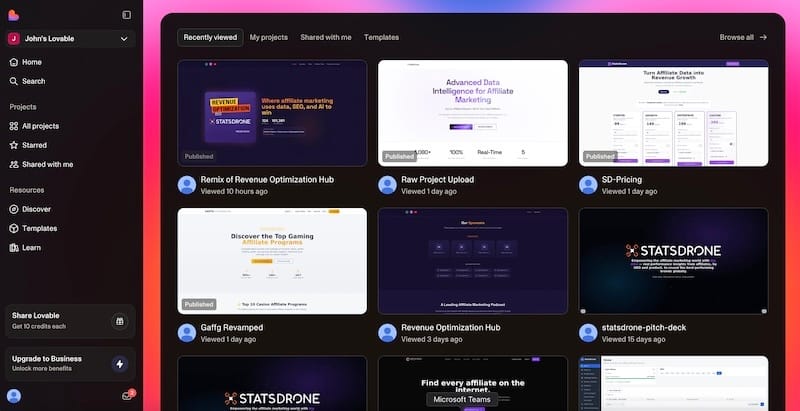
Task: Click the Revenue Optimization Hub title below thumbnail
Action: click(x=451, y=327)
